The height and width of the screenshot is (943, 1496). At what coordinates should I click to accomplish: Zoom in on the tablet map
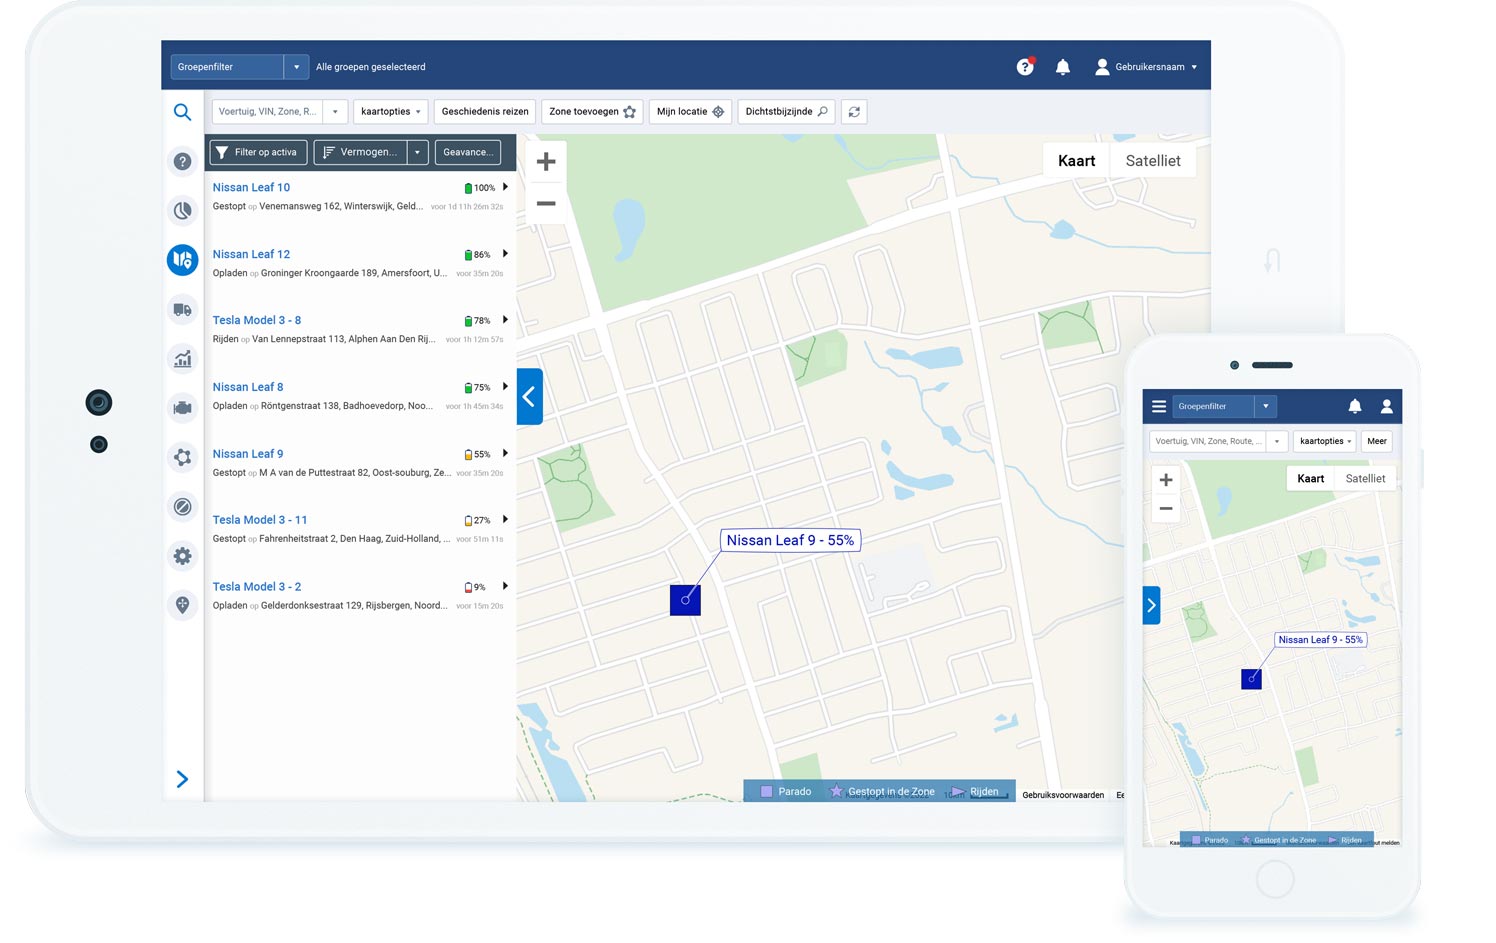pos(546,161)
